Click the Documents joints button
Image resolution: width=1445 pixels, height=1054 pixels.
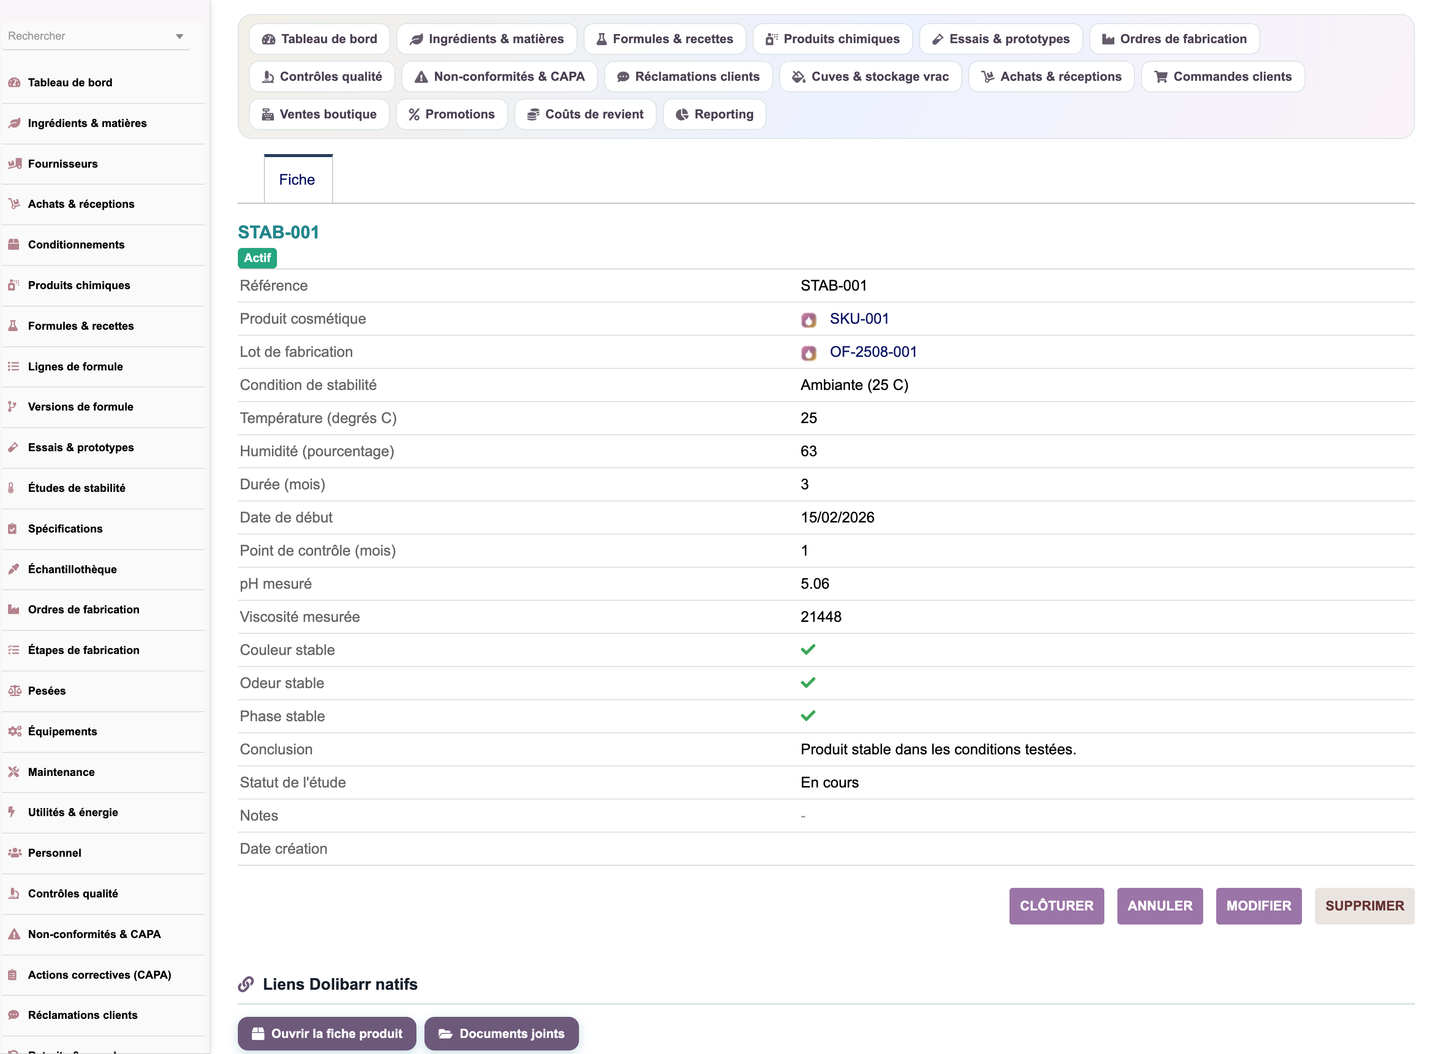tap(501, 1034)
